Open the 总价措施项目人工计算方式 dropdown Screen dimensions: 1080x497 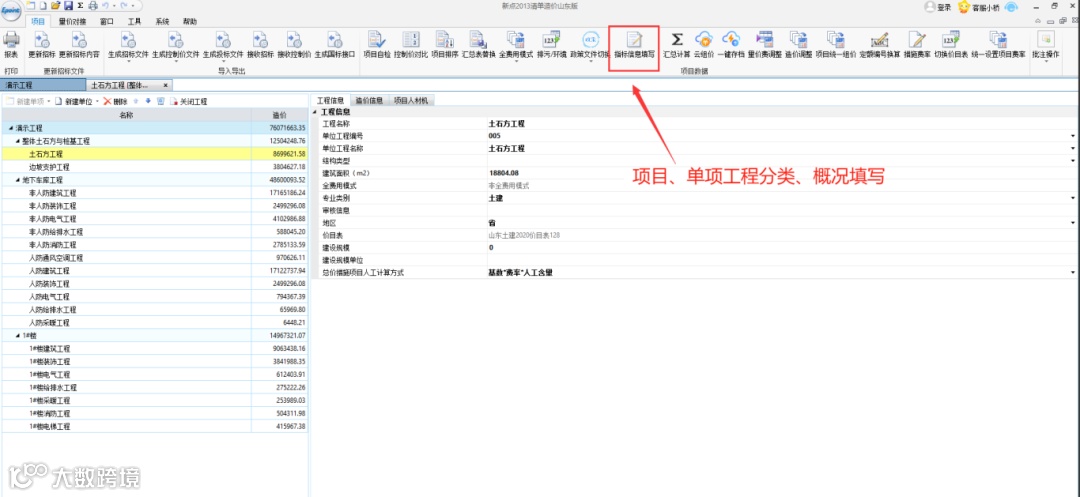click(1072, 273)
